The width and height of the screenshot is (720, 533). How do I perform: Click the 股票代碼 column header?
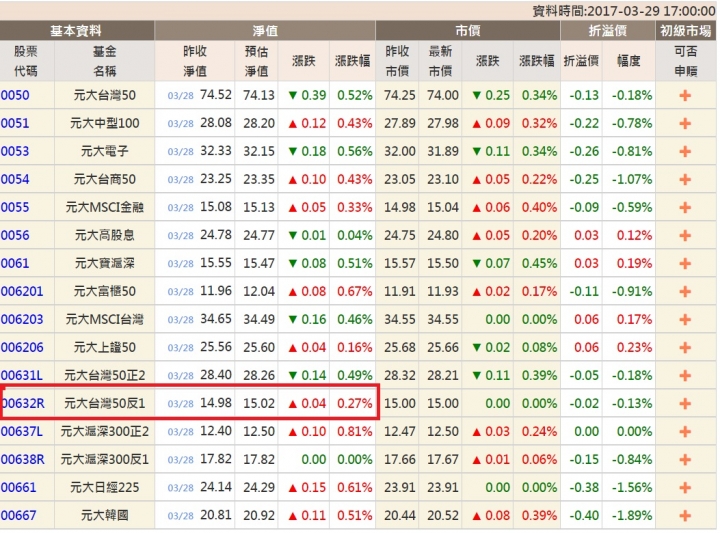pyautogui.click(x=27, y=61)
